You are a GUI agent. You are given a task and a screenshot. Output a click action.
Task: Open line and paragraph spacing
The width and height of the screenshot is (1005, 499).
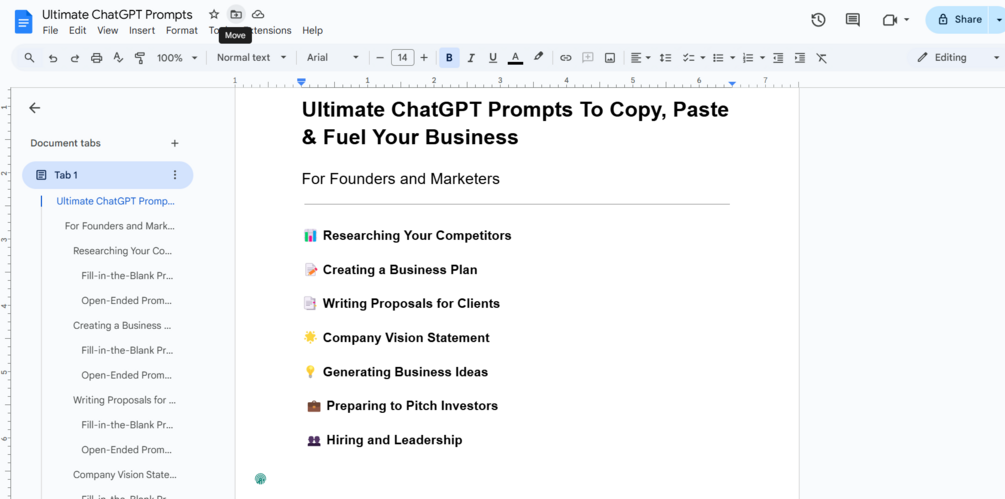665,58
